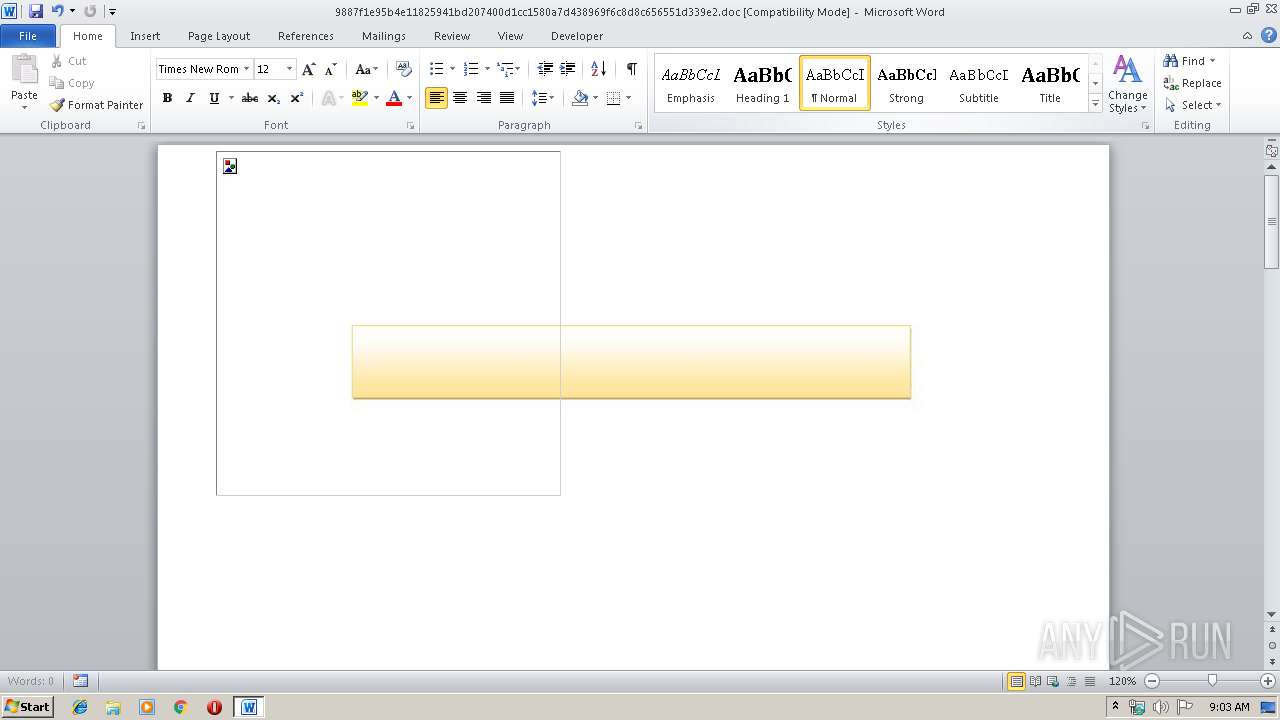Grow font size with large A icon

[308, 69]
